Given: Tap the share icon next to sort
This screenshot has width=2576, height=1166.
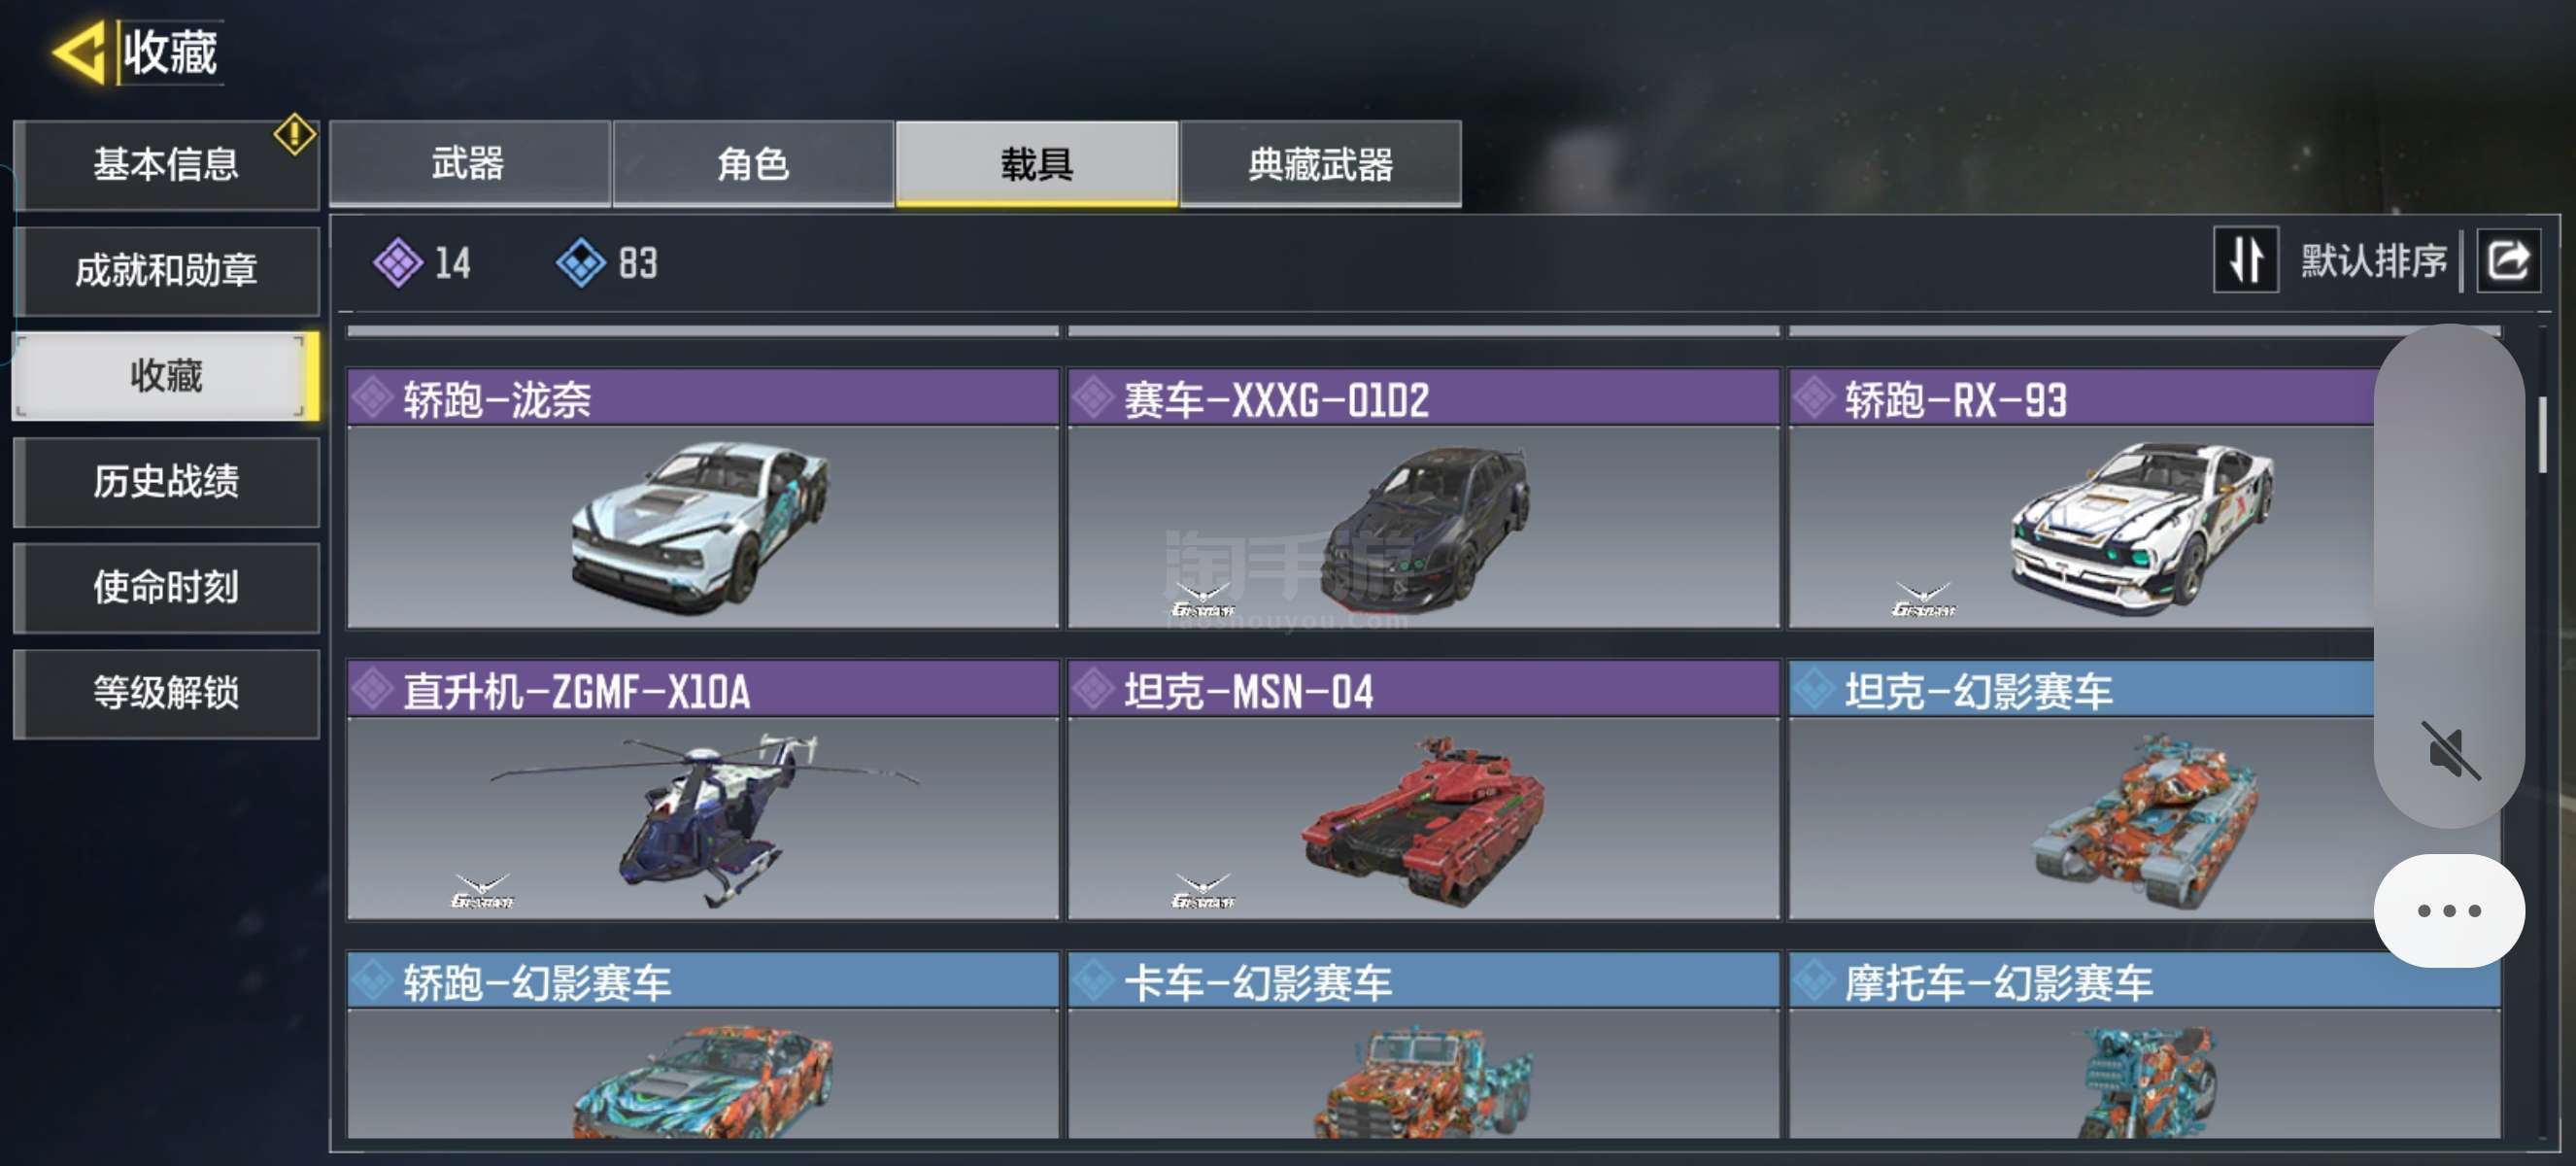Looking at the screenshot, I should [2509, 260].
